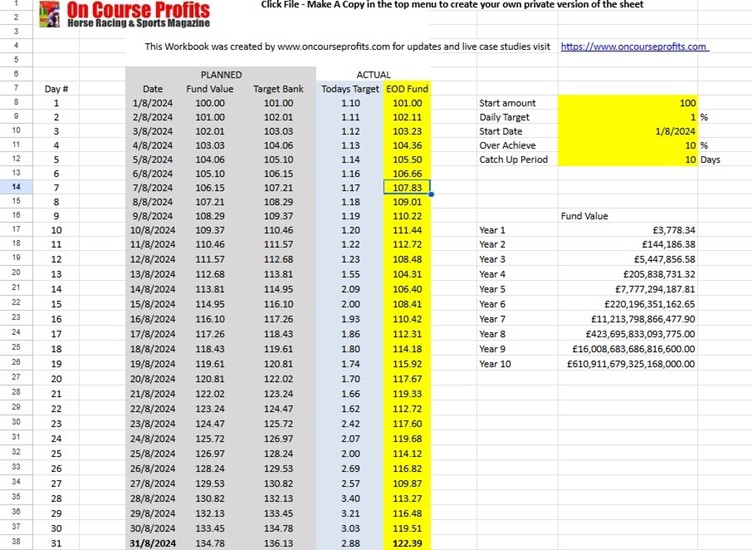
Task: Select the Over Achieve value cell
Action: pos(627,145)
